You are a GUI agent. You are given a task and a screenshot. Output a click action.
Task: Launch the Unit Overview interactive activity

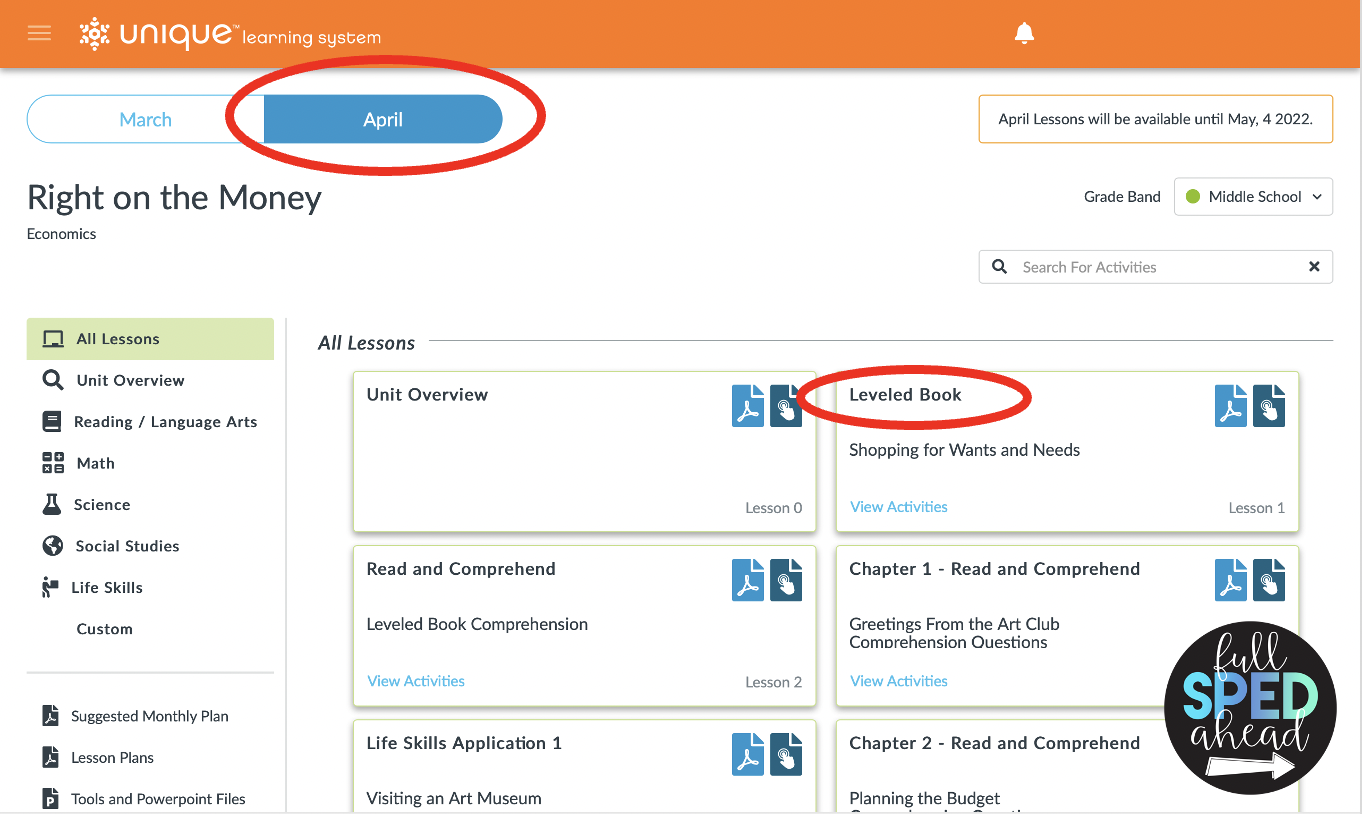(786, 406)
